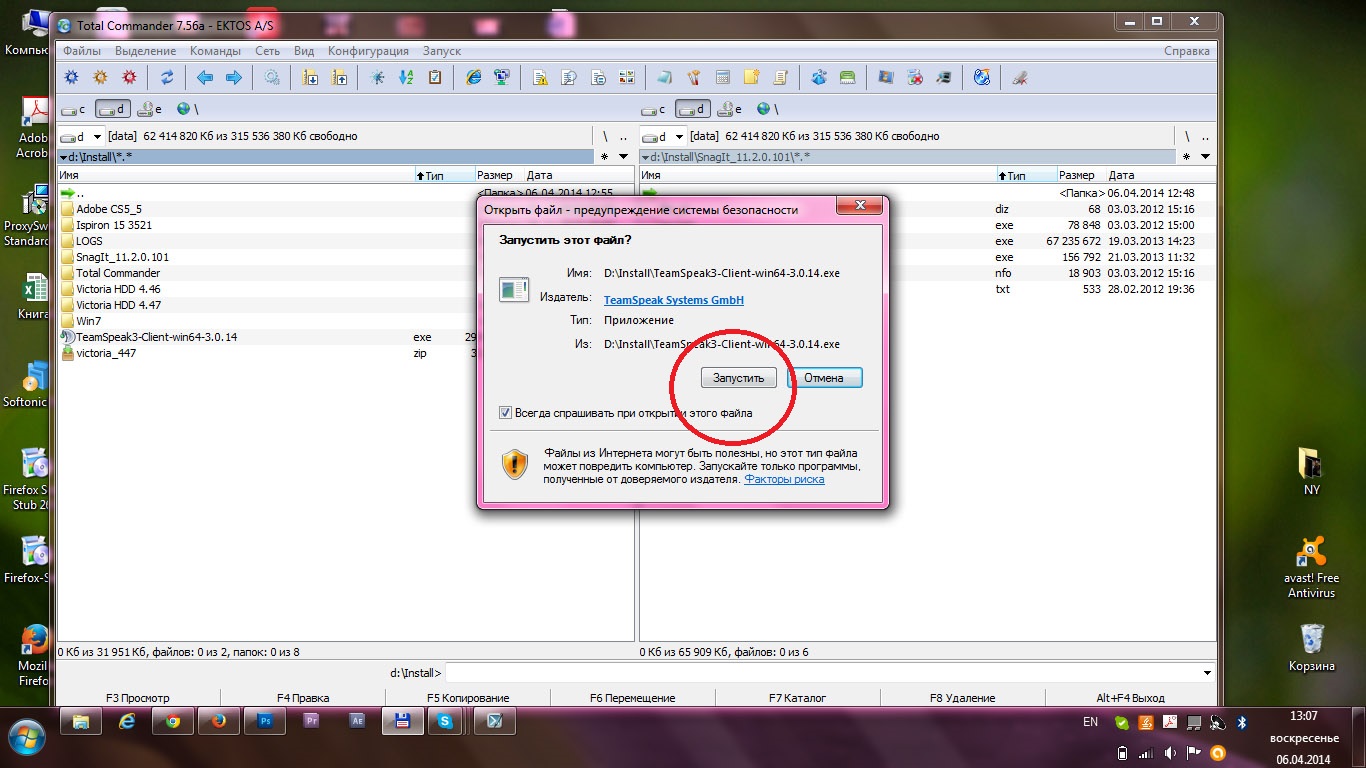The image size is (1366, 768).
Task: Click the A-Z sort toolbar icon
Action: [x=406, y=77]
